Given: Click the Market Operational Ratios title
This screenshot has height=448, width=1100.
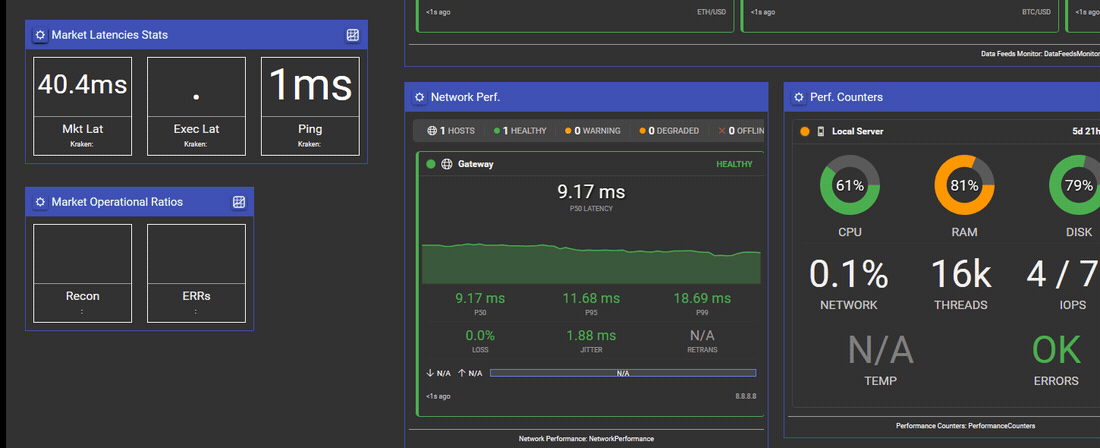Looking at the screenshot, I should (117, 202).
